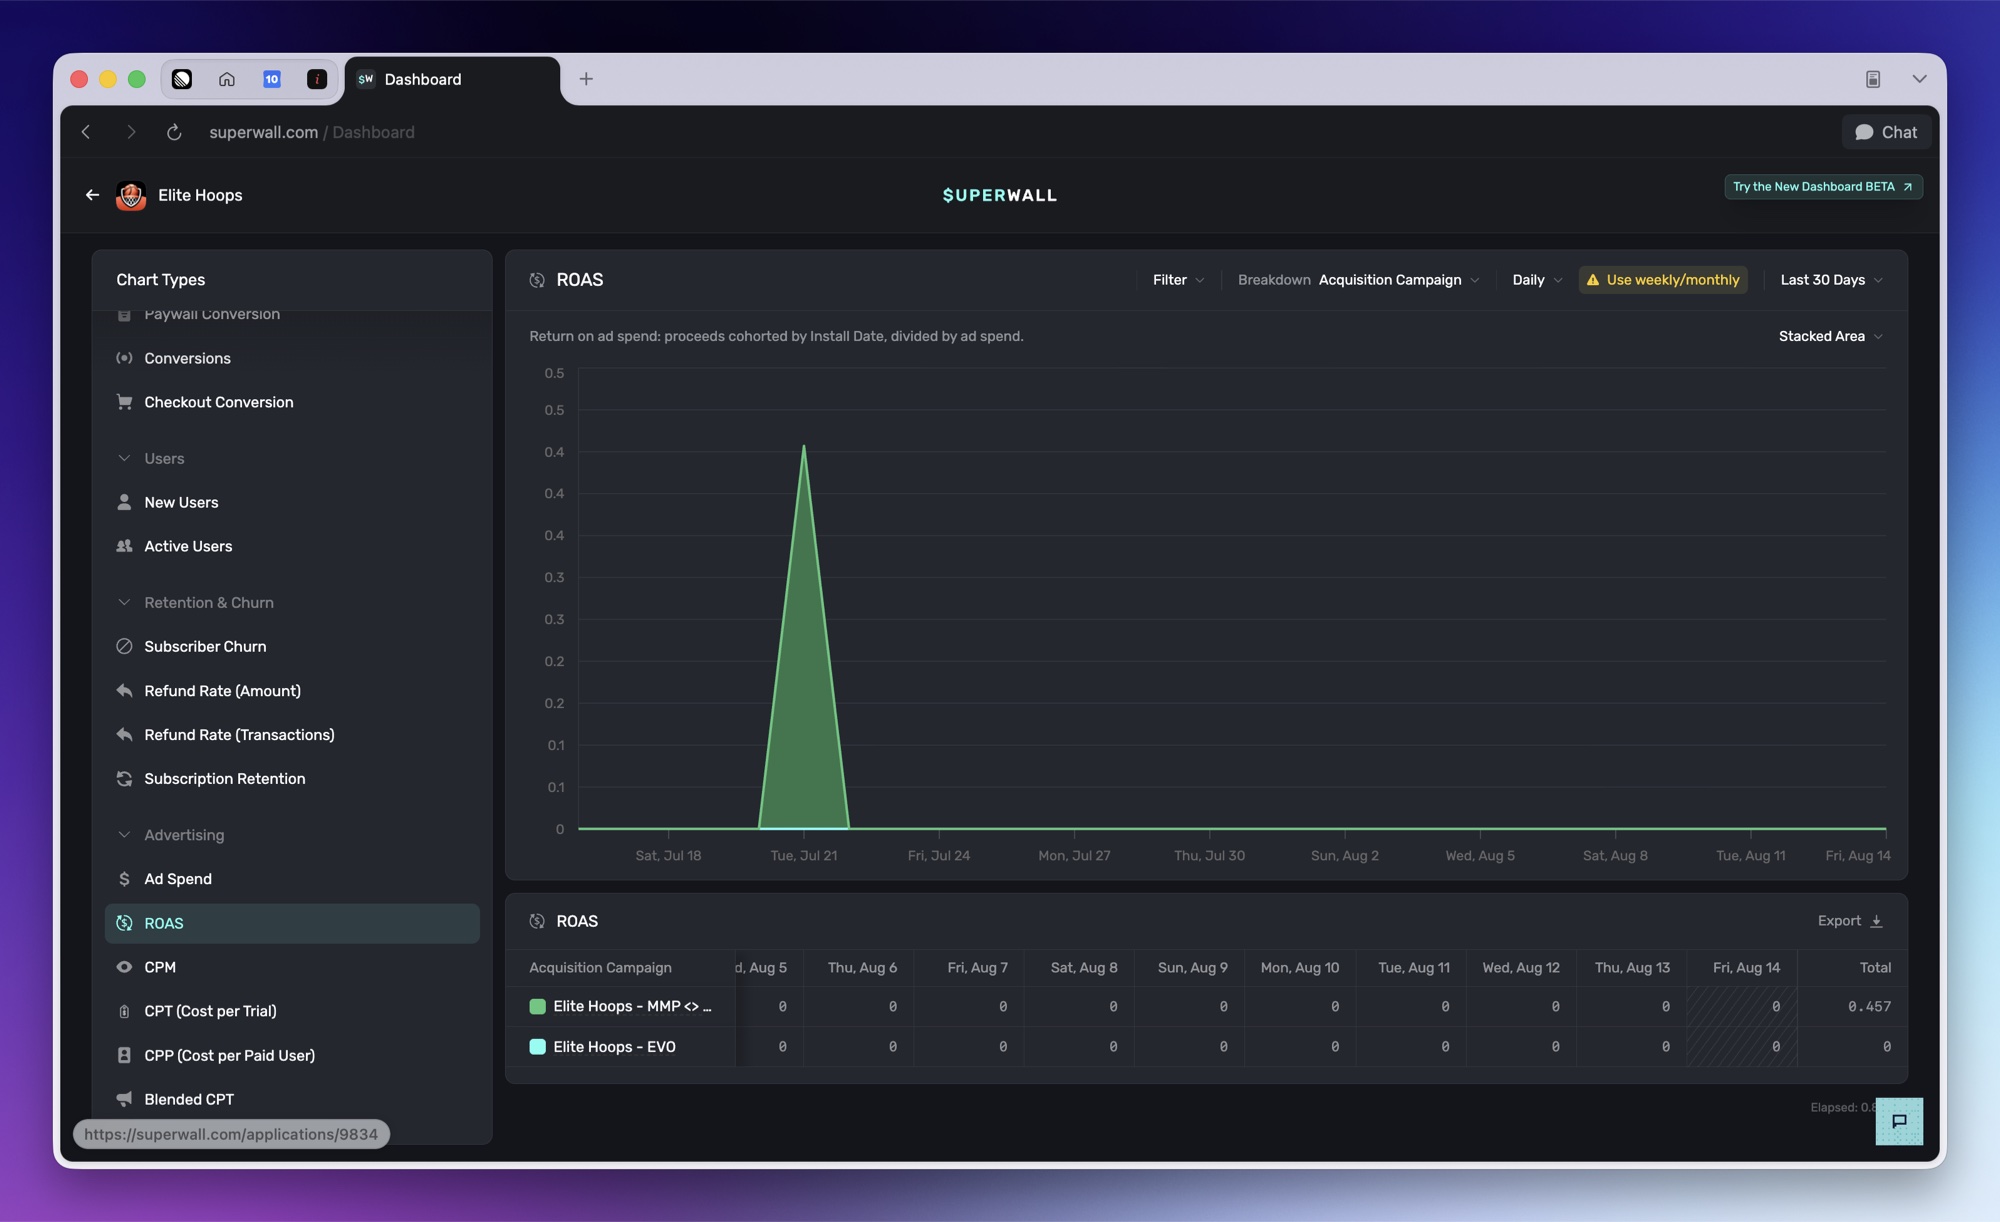Collapse the Advertising section
The width and height of the screenshot is (2000, 1222).
tap(124, 835)
